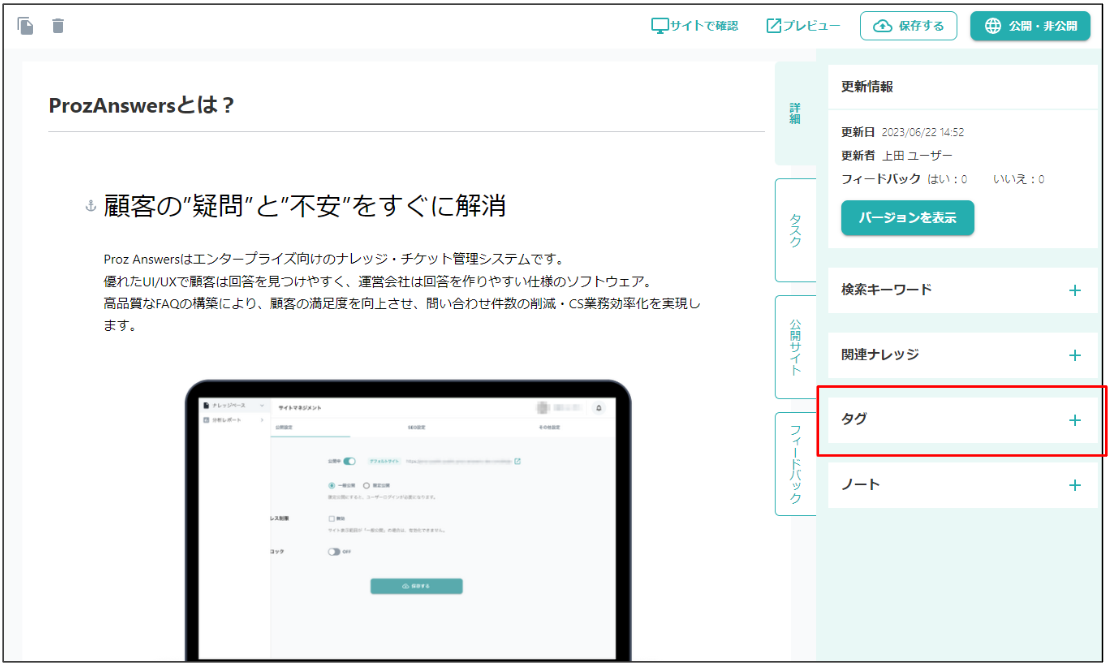Click the article title ProzAnswersとは？
The image size is (1111, 666).
tap(141, 106)
